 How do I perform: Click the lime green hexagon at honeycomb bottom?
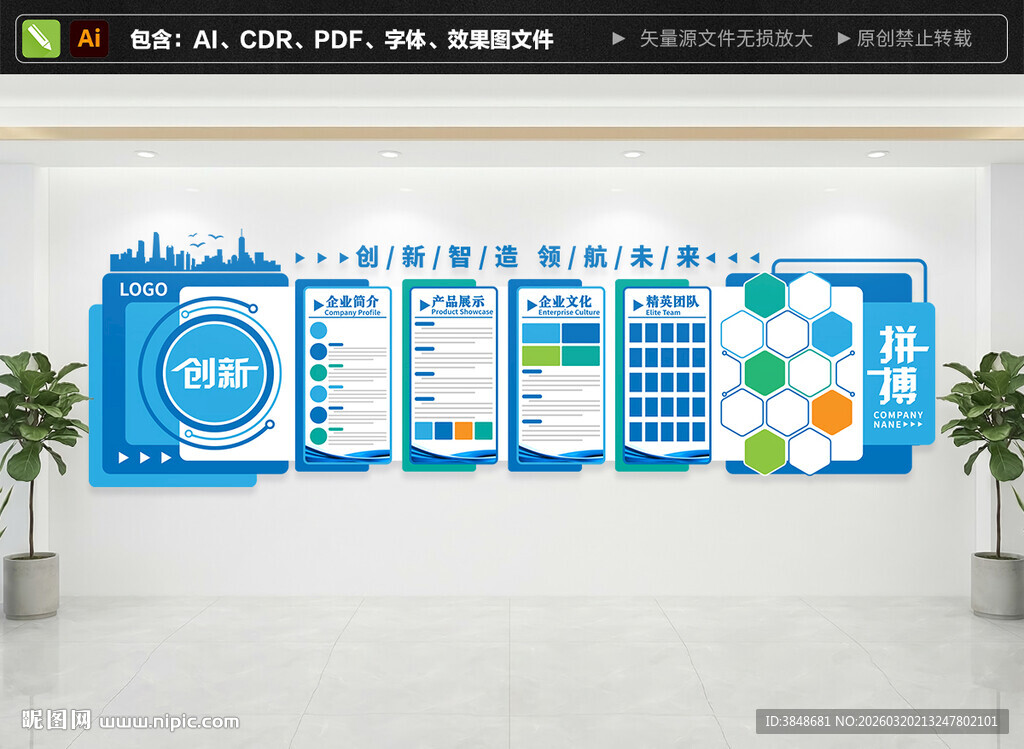tap(765, 452)
